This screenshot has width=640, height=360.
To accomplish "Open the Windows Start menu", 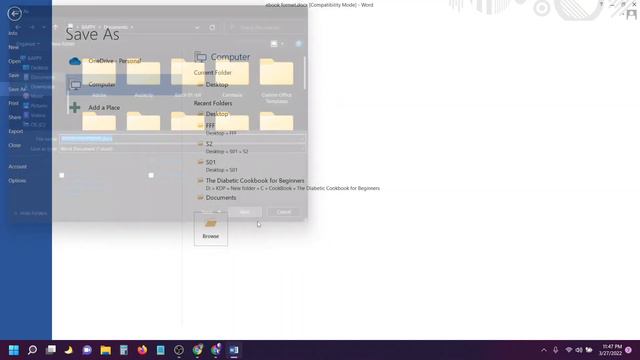I will [14, 350].
